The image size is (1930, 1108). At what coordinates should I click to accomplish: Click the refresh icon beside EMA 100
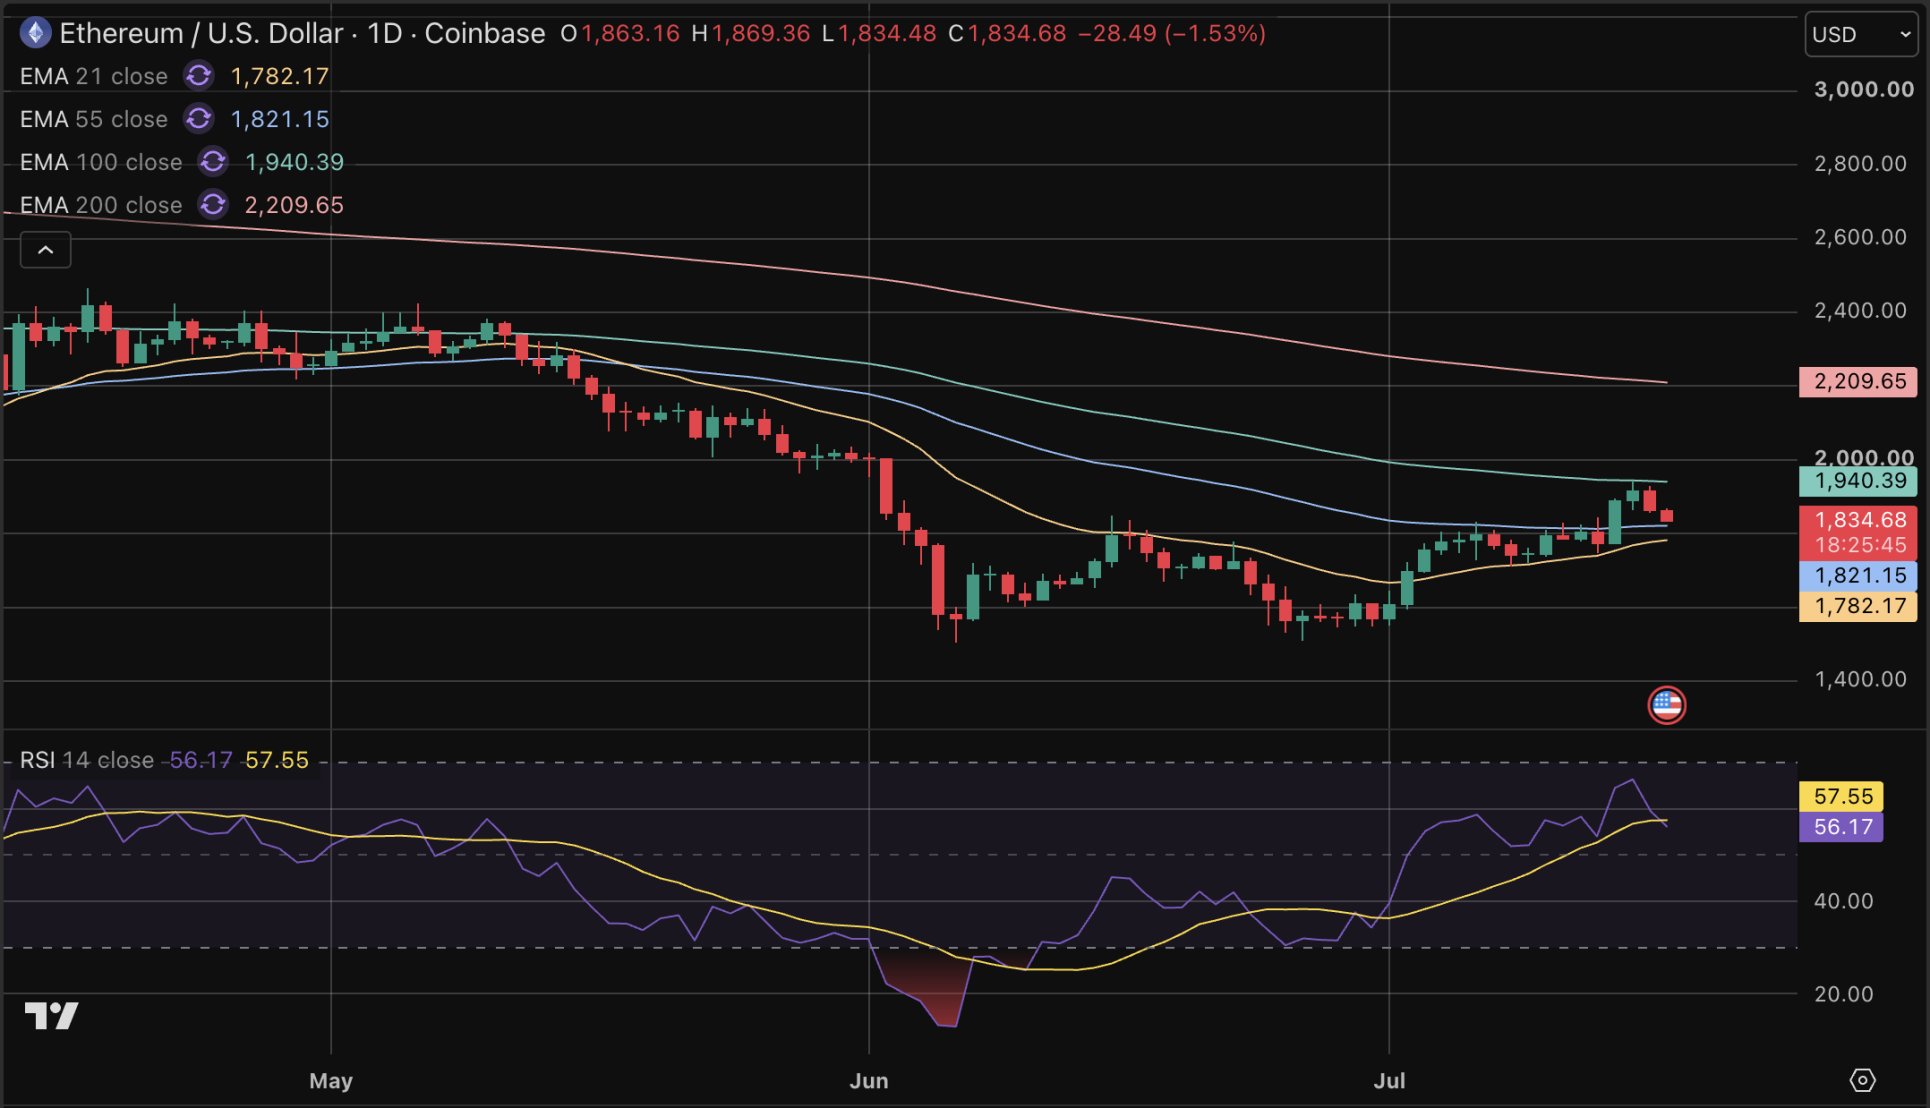coord(213,162)
